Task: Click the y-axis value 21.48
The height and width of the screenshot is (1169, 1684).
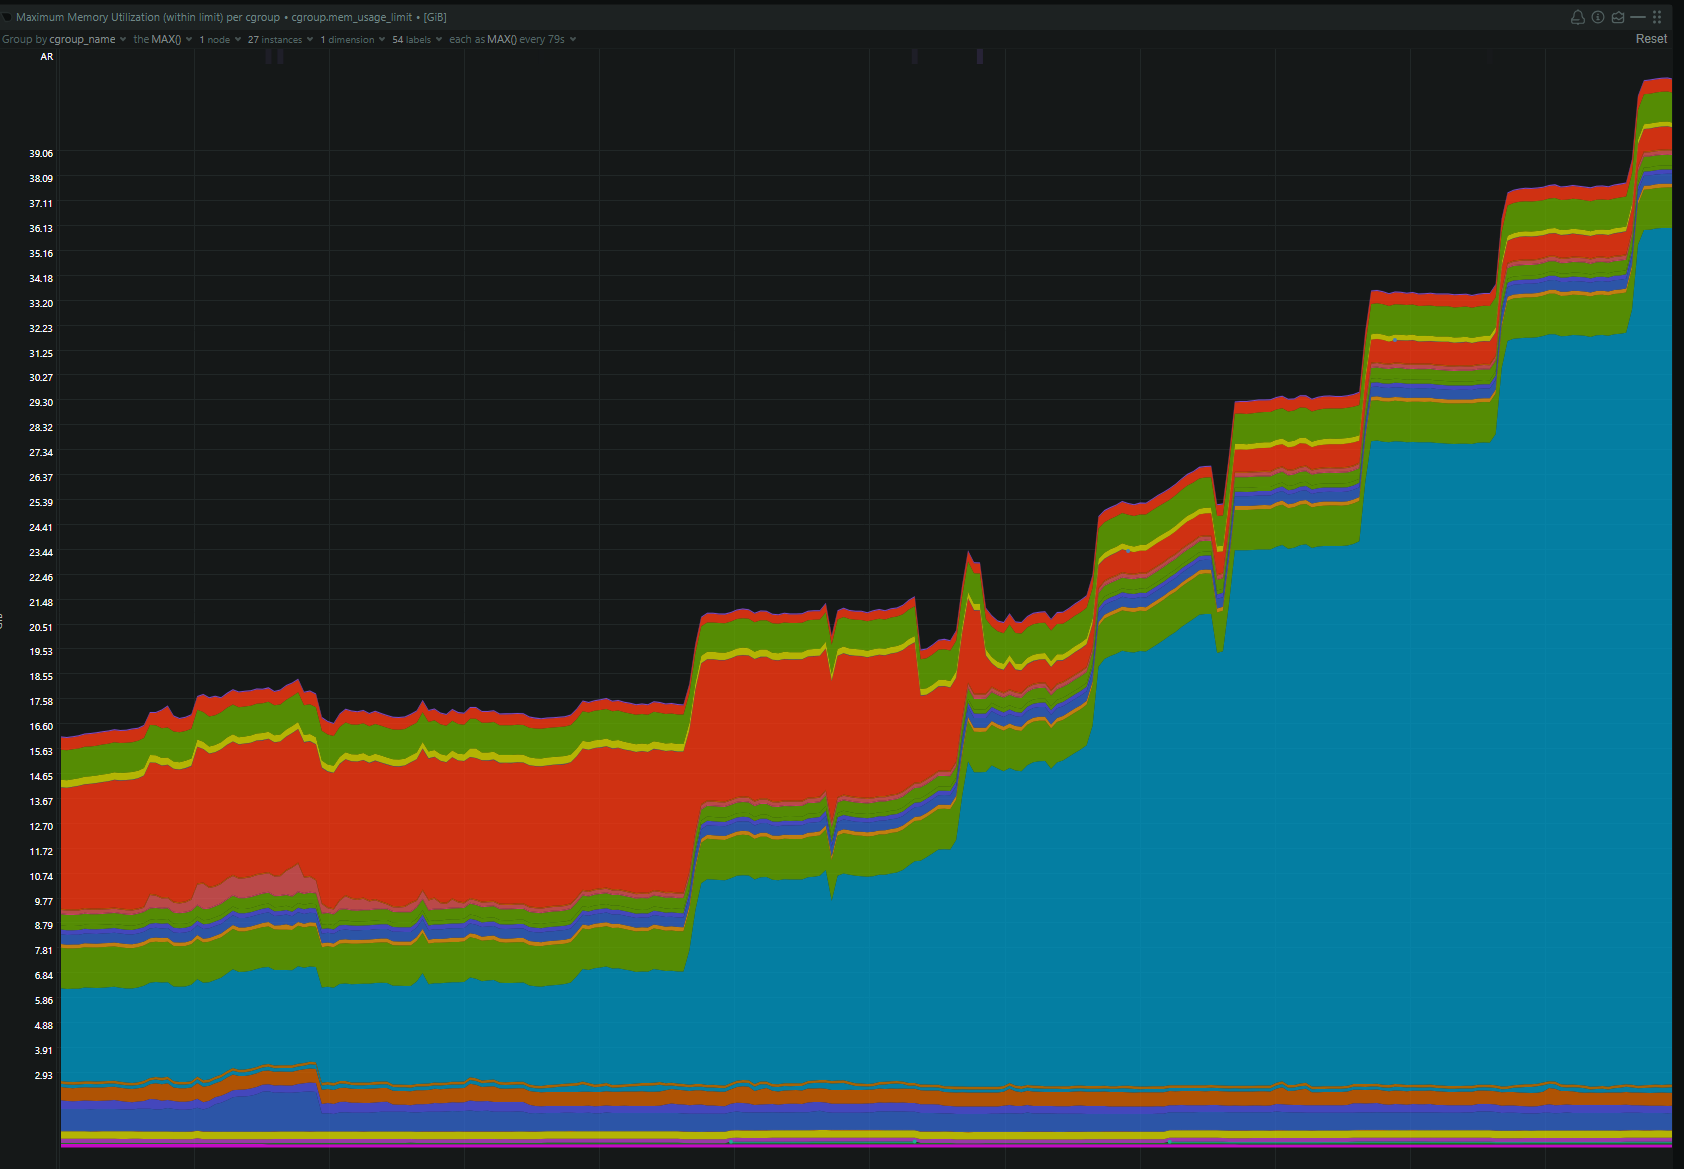Action: pos(41,603)
